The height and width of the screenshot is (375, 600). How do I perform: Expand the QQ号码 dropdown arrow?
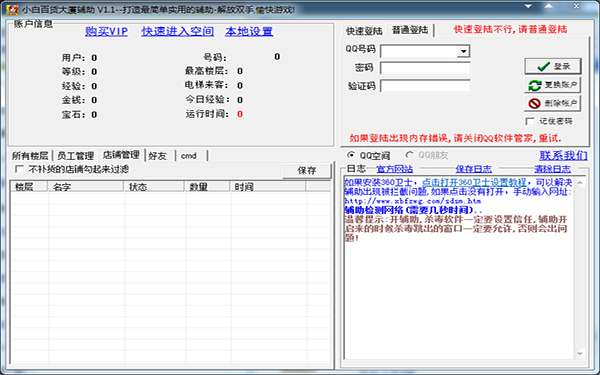tap(463, 51)
